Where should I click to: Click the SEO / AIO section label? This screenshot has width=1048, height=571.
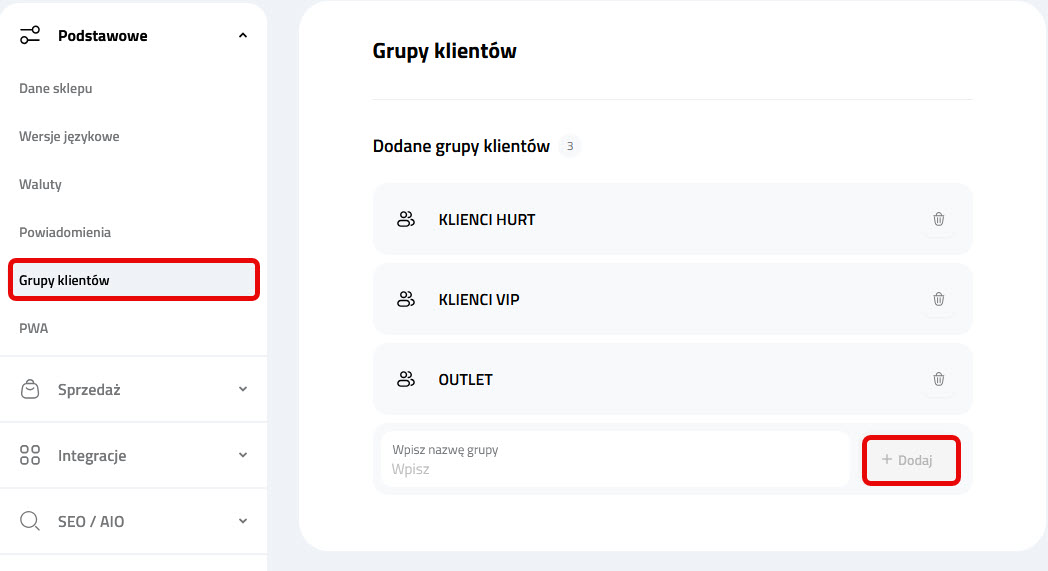[x=91, y=522]
